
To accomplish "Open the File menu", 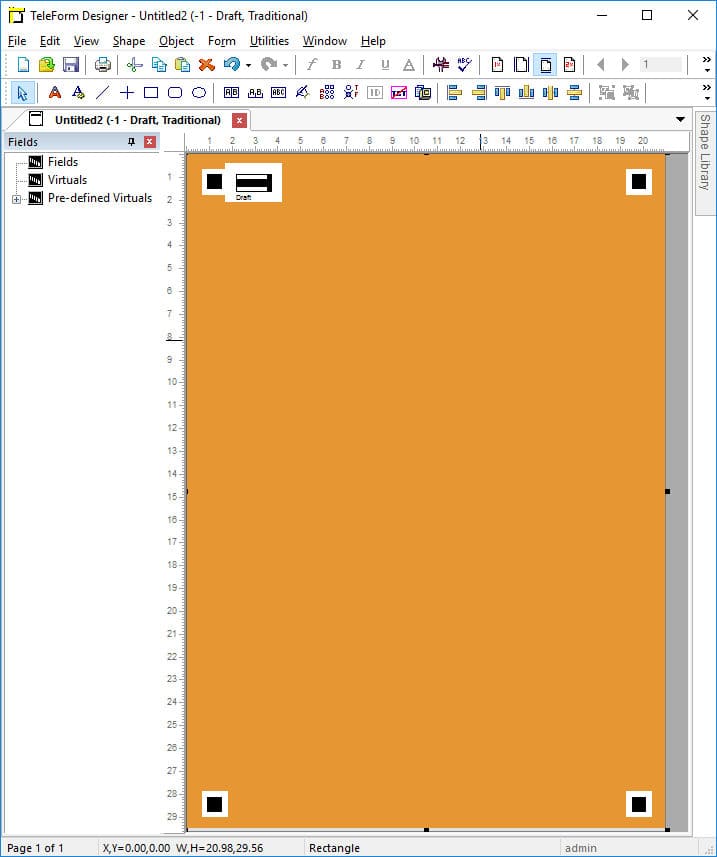I will tap(17, 41).
